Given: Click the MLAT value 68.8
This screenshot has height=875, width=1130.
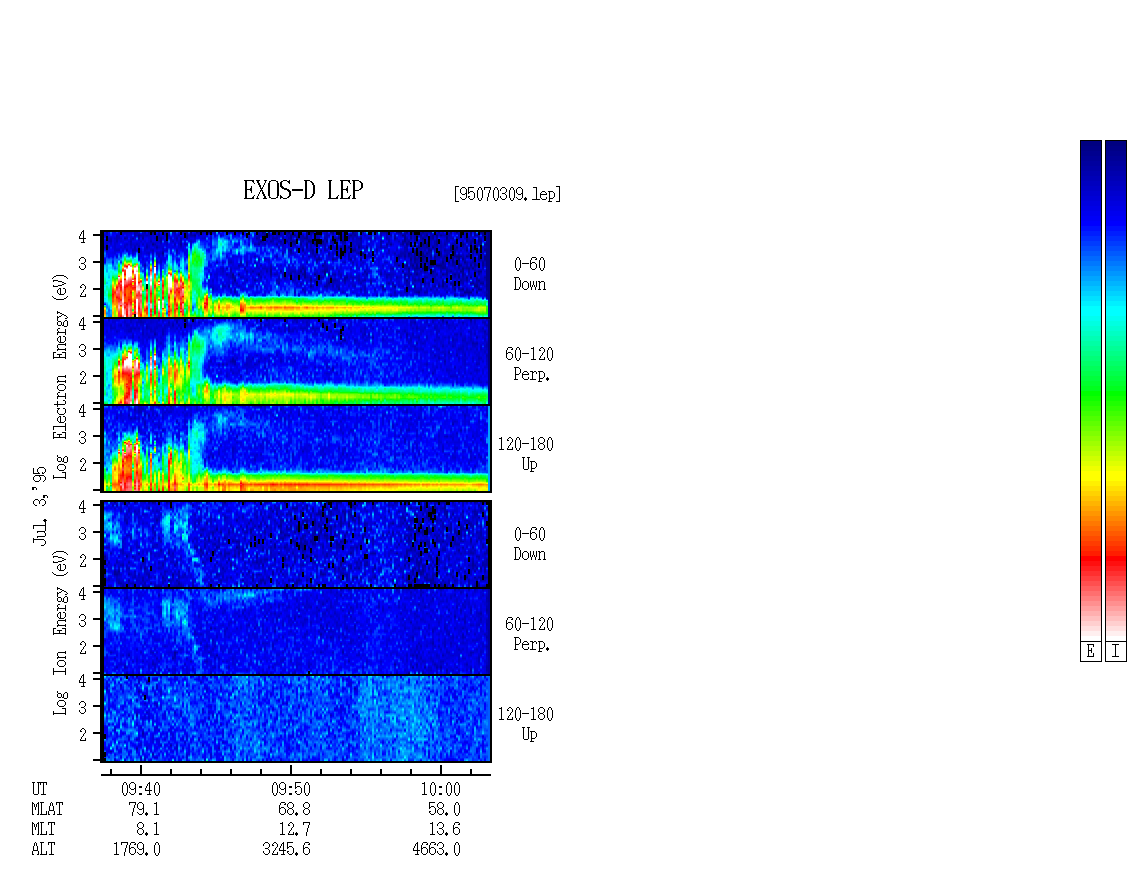Looking at the screenshot, I should click(294, 809).
